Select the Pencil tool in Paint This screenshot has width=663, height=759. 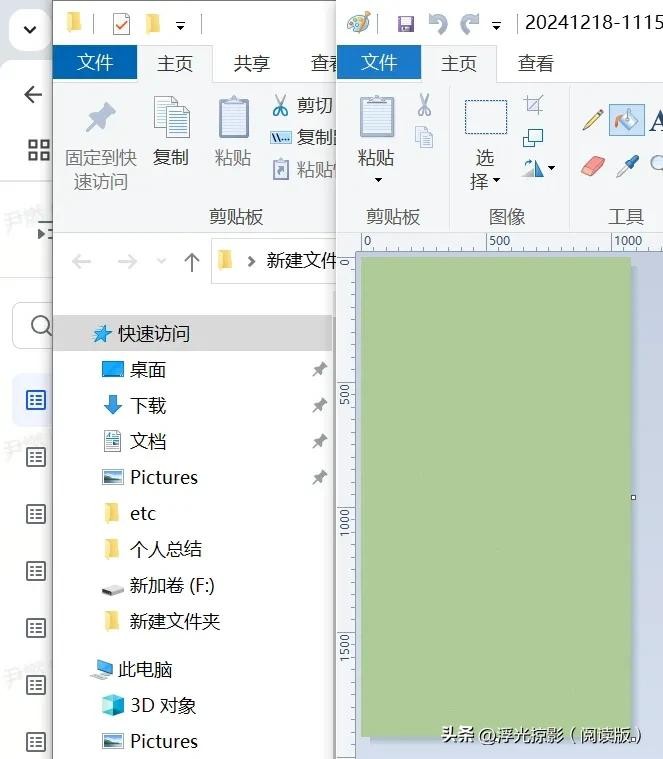click(x=592, y=120)
